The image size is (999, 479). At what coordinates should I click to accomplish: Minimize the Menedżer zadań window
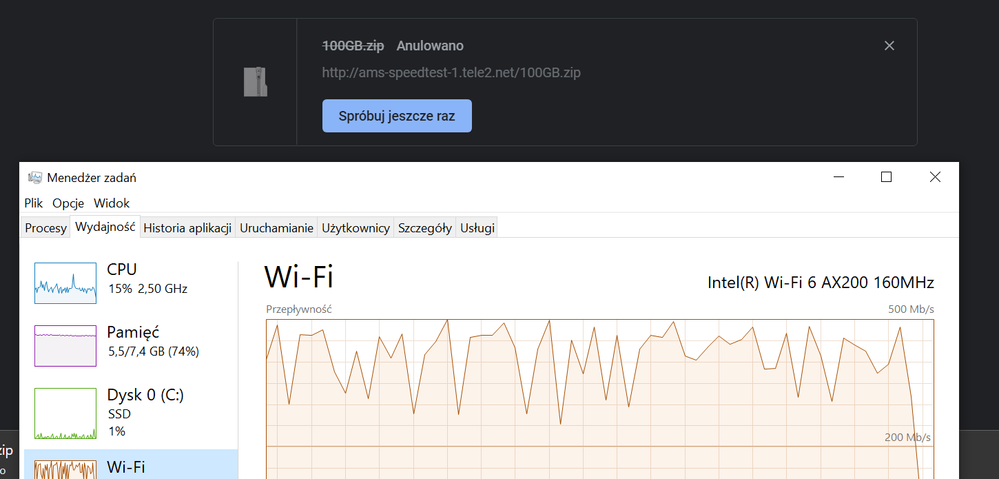click(837, 177)
